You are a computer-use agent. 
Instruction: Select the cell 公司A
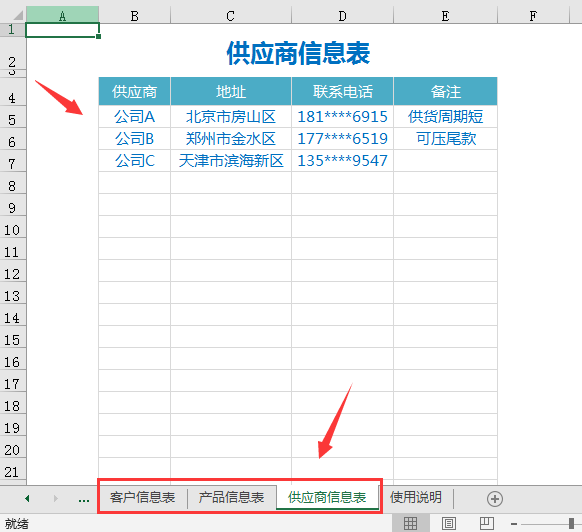coord(134,117)
